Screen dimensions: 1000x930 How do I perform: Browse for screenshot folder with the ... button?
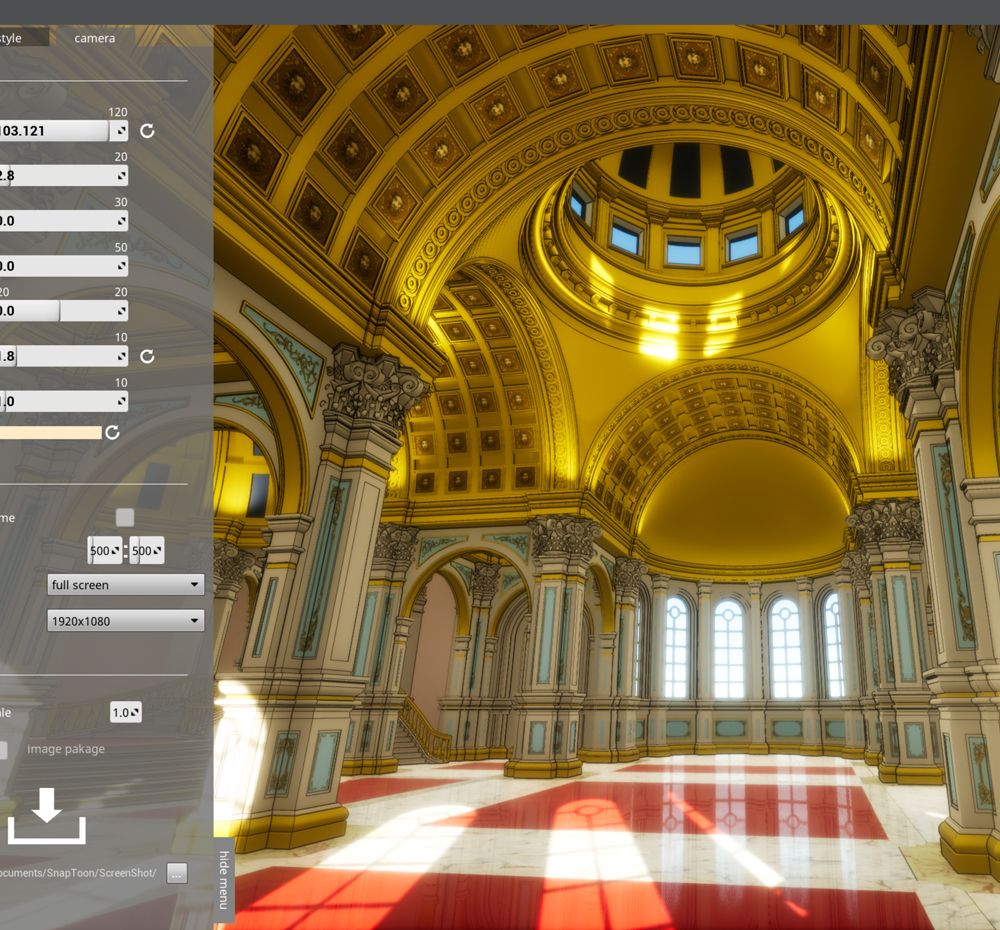coord(177,873)
